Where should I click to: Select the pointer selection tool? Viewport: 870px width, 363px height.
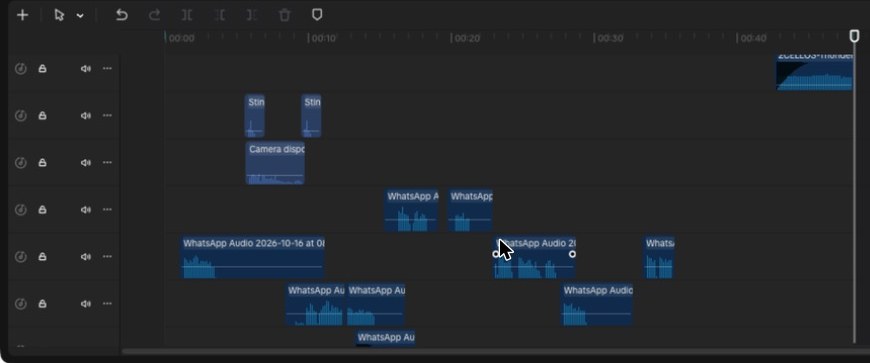click(59, 16)
